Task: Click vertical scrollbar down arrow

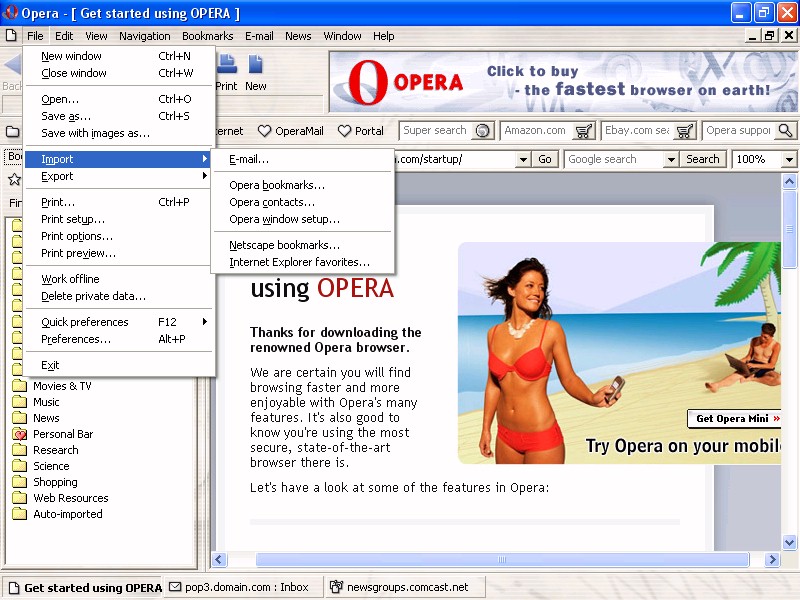Action: tap(789, 542)
